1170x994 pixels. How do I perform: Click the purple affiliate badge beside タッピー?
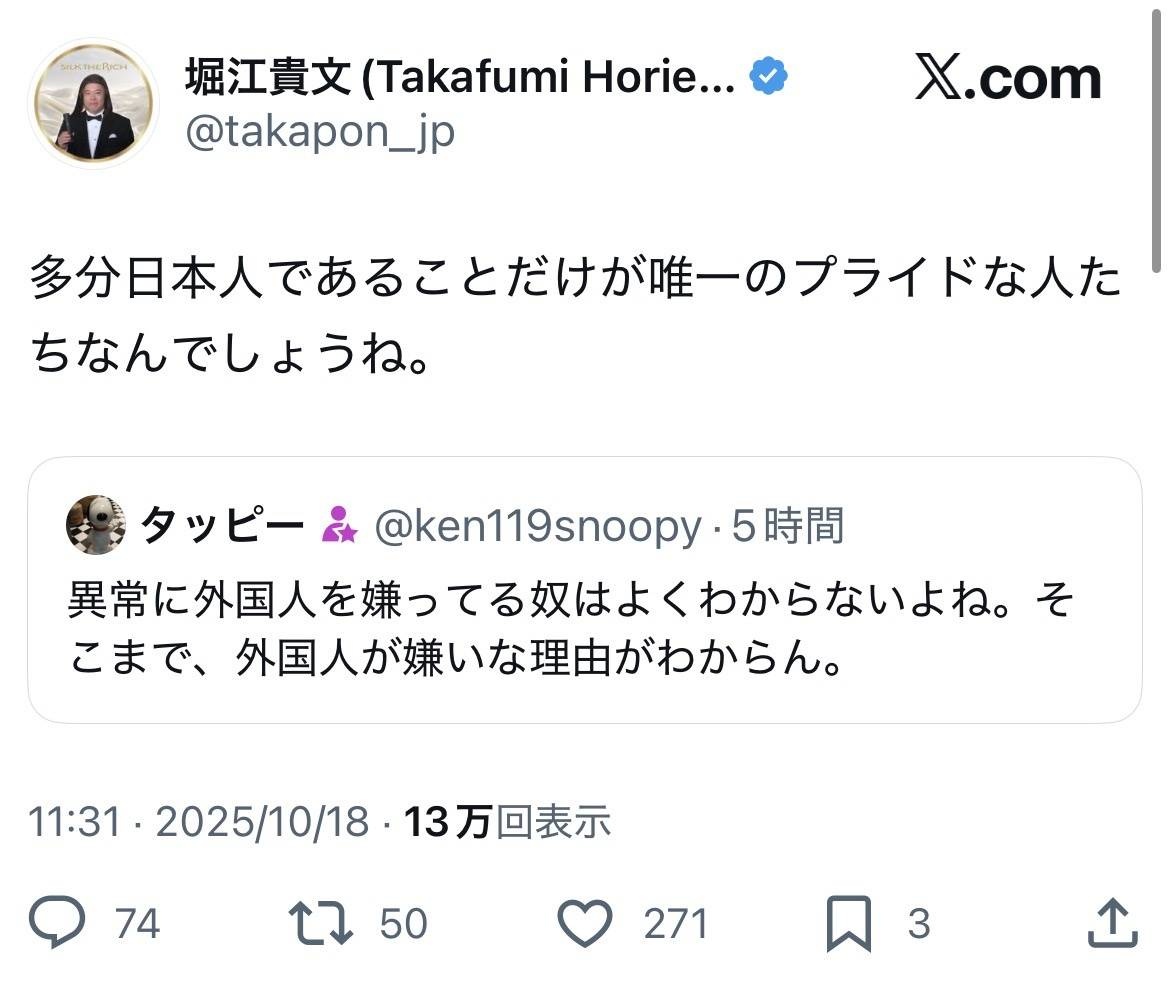[x=339, y=525]
